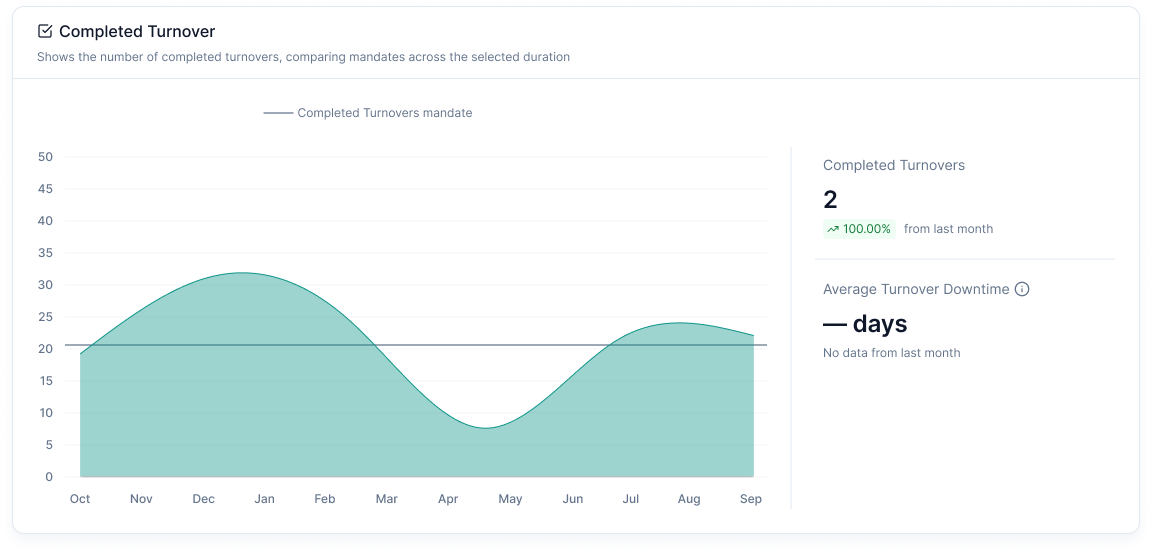The image size is (1152, 552).
Task: Click the info icon next to Average Turnover Downtime
Action: [x=1022, y=289]
